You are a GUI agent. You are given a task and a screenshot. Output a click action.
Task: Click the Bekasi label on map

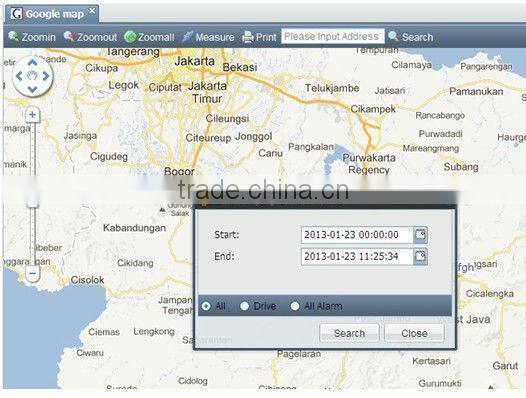[x=240, y=67]
